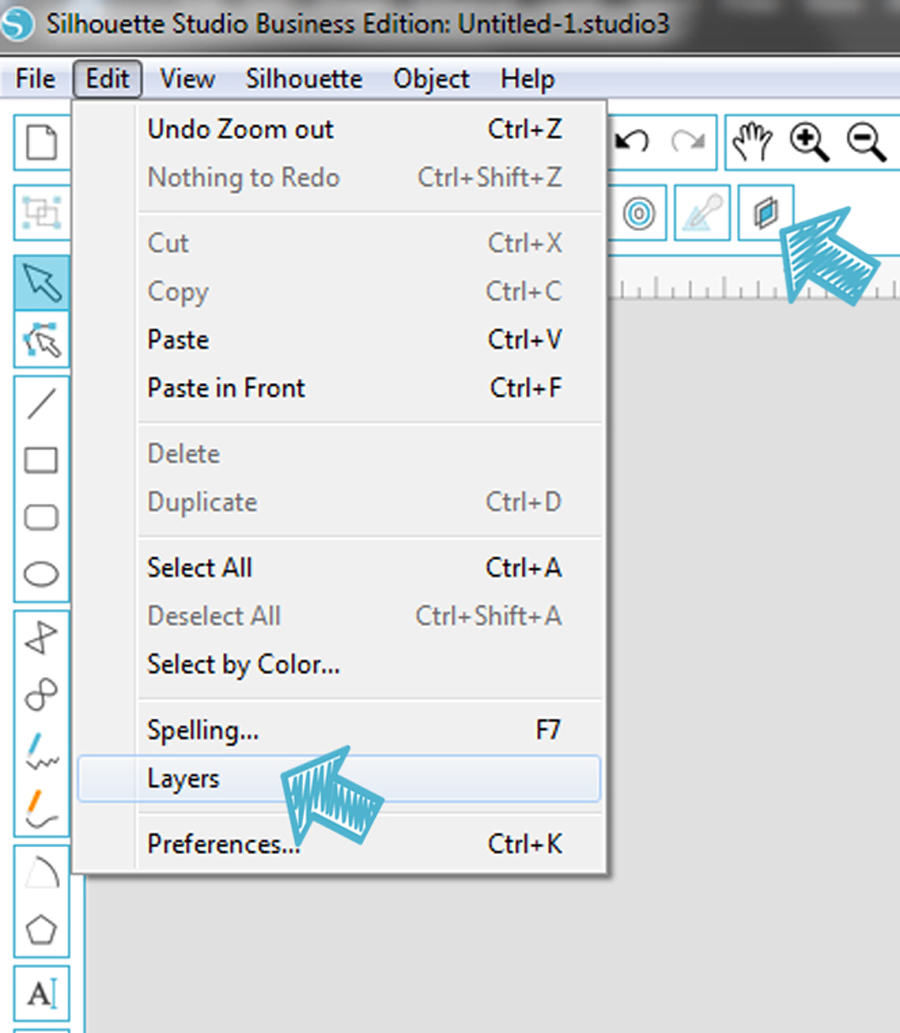Click the horizontal ruler above canvas
The image size is (900, 1033).
(x=754, y=279)
